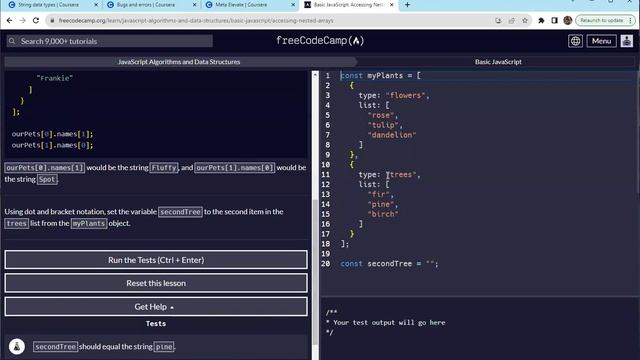Image resolution: width=640 pixels, height=360 pixels.
Task: Open a new browser tab
Action: (407, 5)
